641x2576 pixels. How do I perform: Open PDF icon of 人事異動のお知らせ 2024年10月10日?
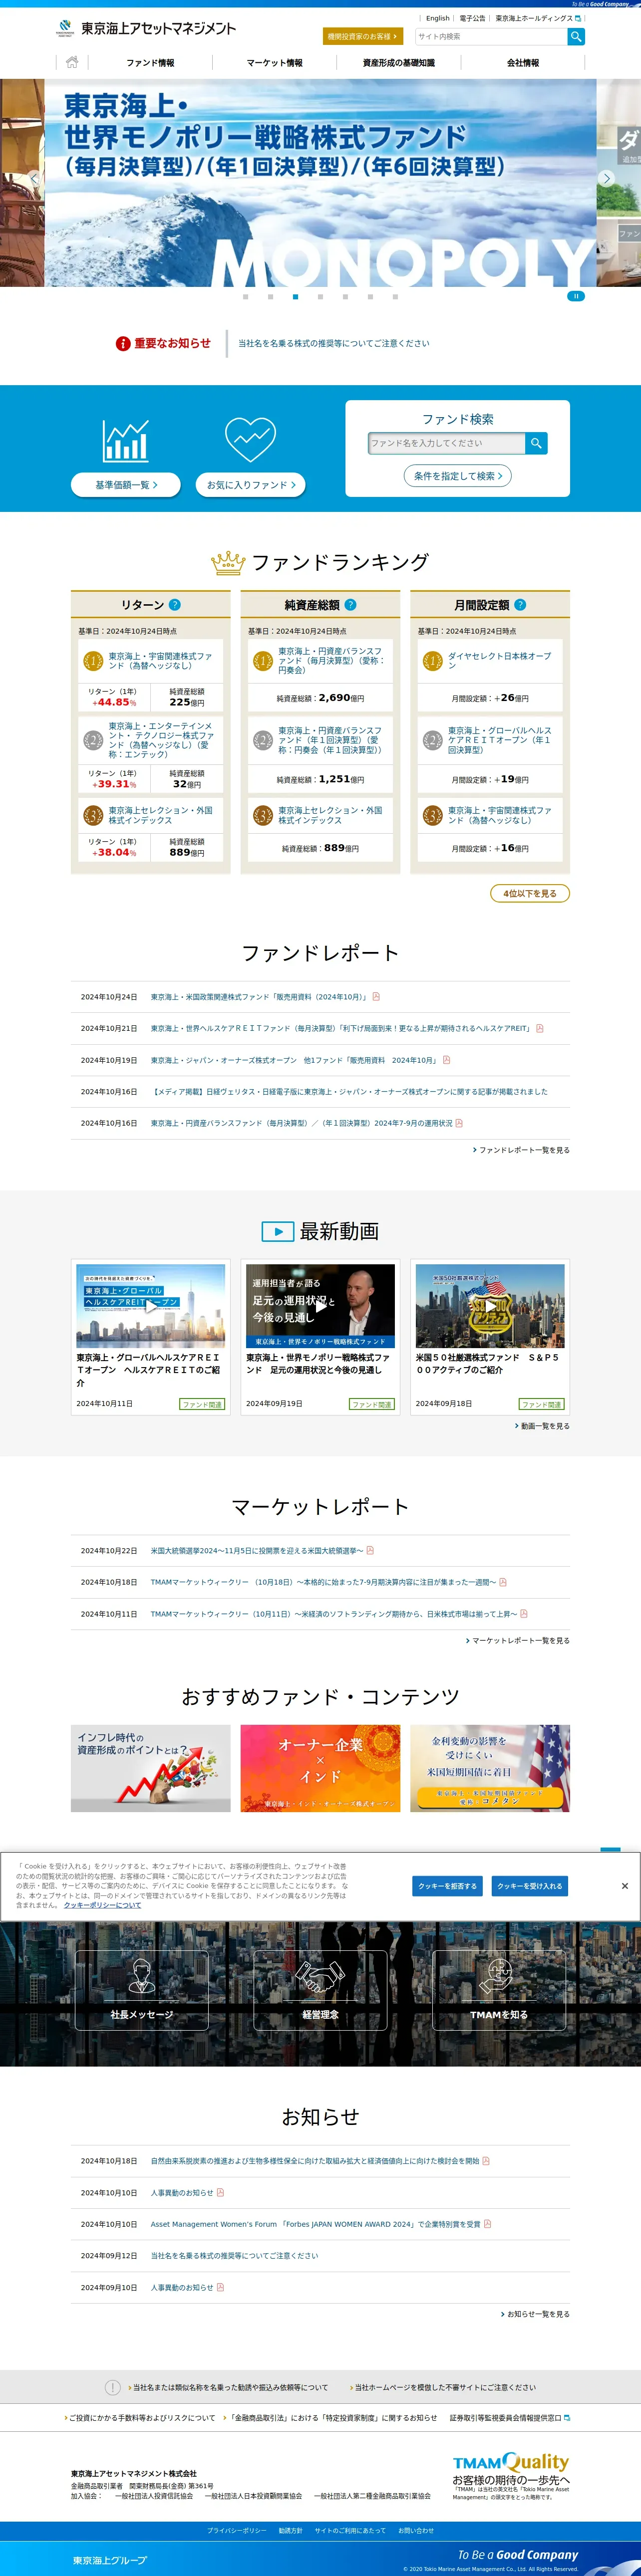tap(220, 2193)
